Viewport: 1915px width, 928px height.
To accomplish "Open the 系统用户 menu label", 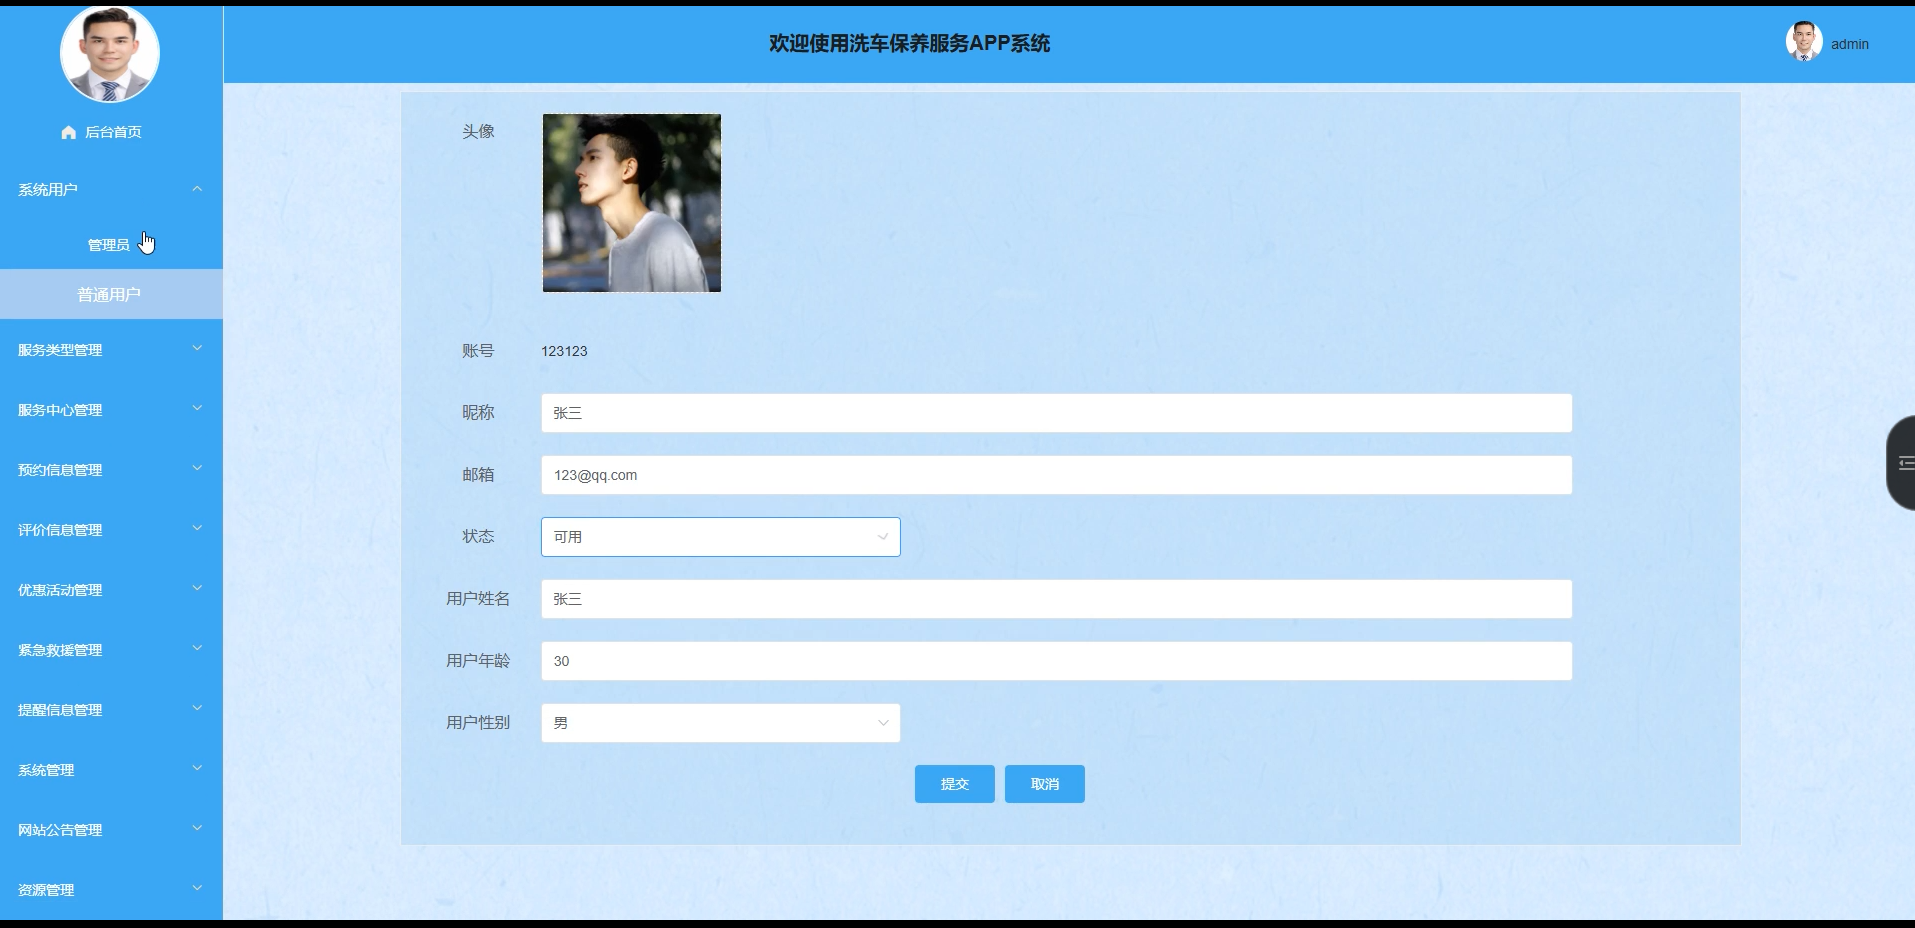I will tap(47, 189).
